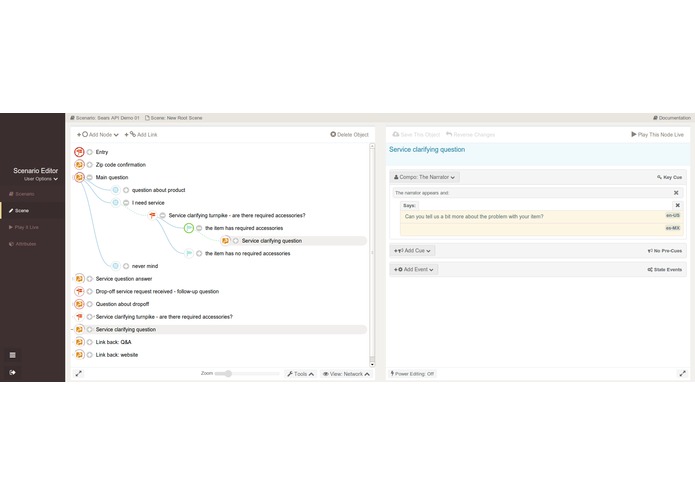Toggle Power Editing: Off
The image size is (695, 494).
coord(412,374)
